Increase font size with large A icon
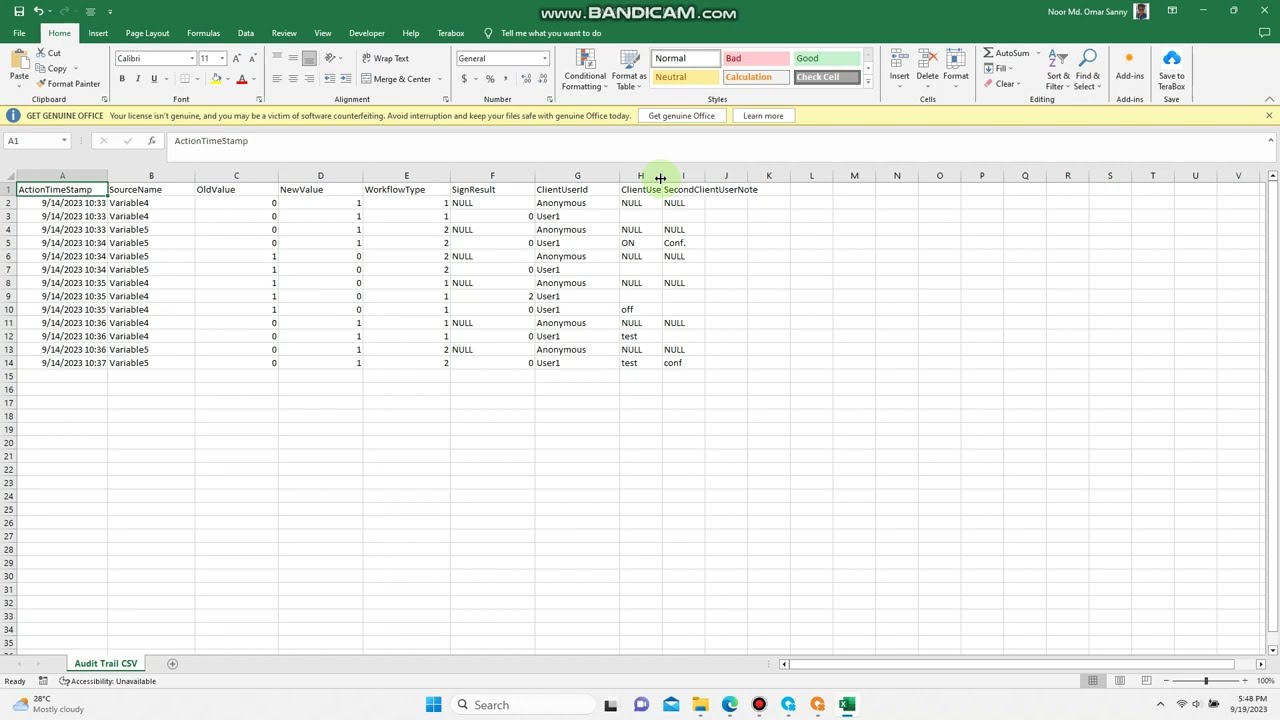 237,58
